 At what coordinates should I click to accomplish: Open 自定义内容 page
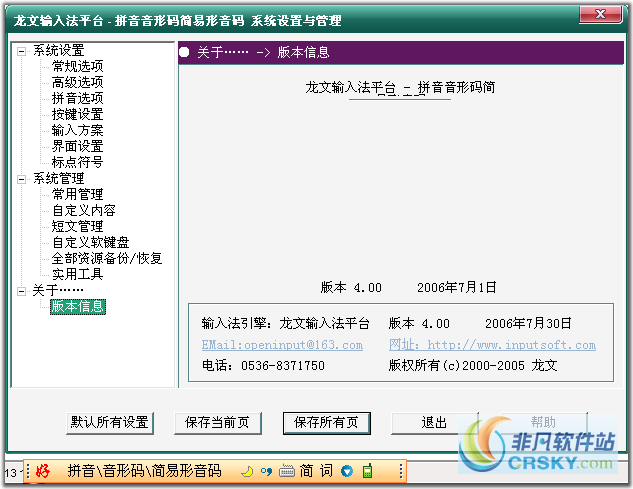84,210
